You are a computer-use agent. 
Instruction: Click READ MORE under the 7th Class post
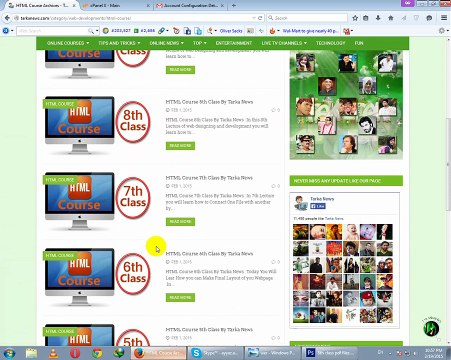[x=180, y=222]
